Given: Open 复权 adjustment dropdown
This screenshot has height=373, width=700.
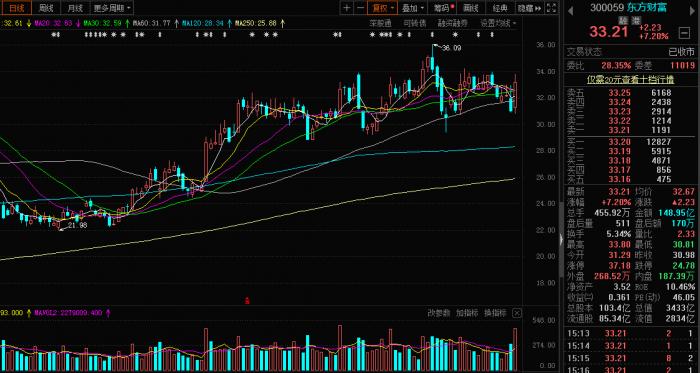Looking at the screenshot, I should pos(383,8).
